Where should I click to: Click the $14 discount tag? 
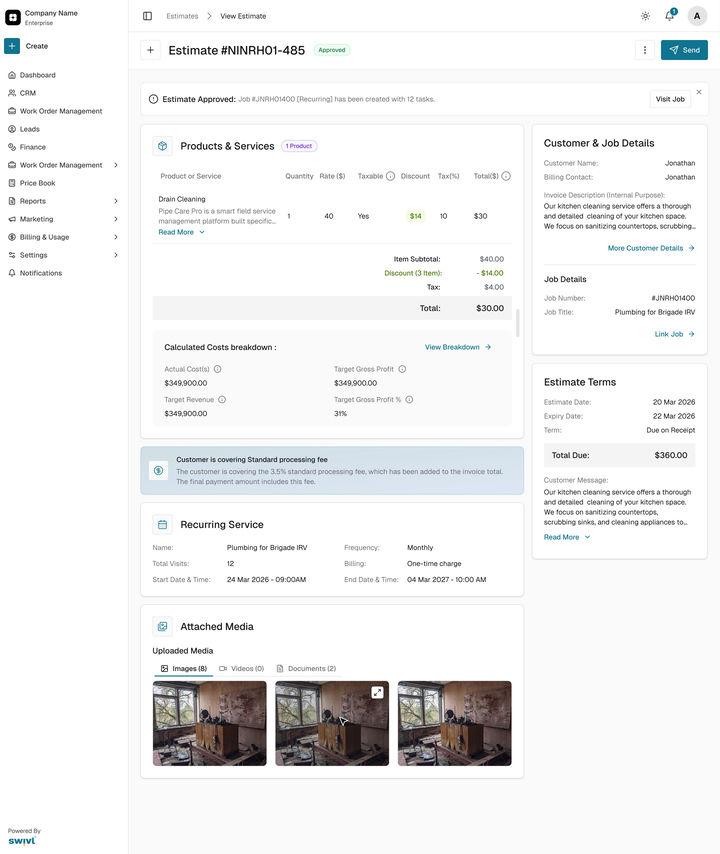tap(416, 216)
